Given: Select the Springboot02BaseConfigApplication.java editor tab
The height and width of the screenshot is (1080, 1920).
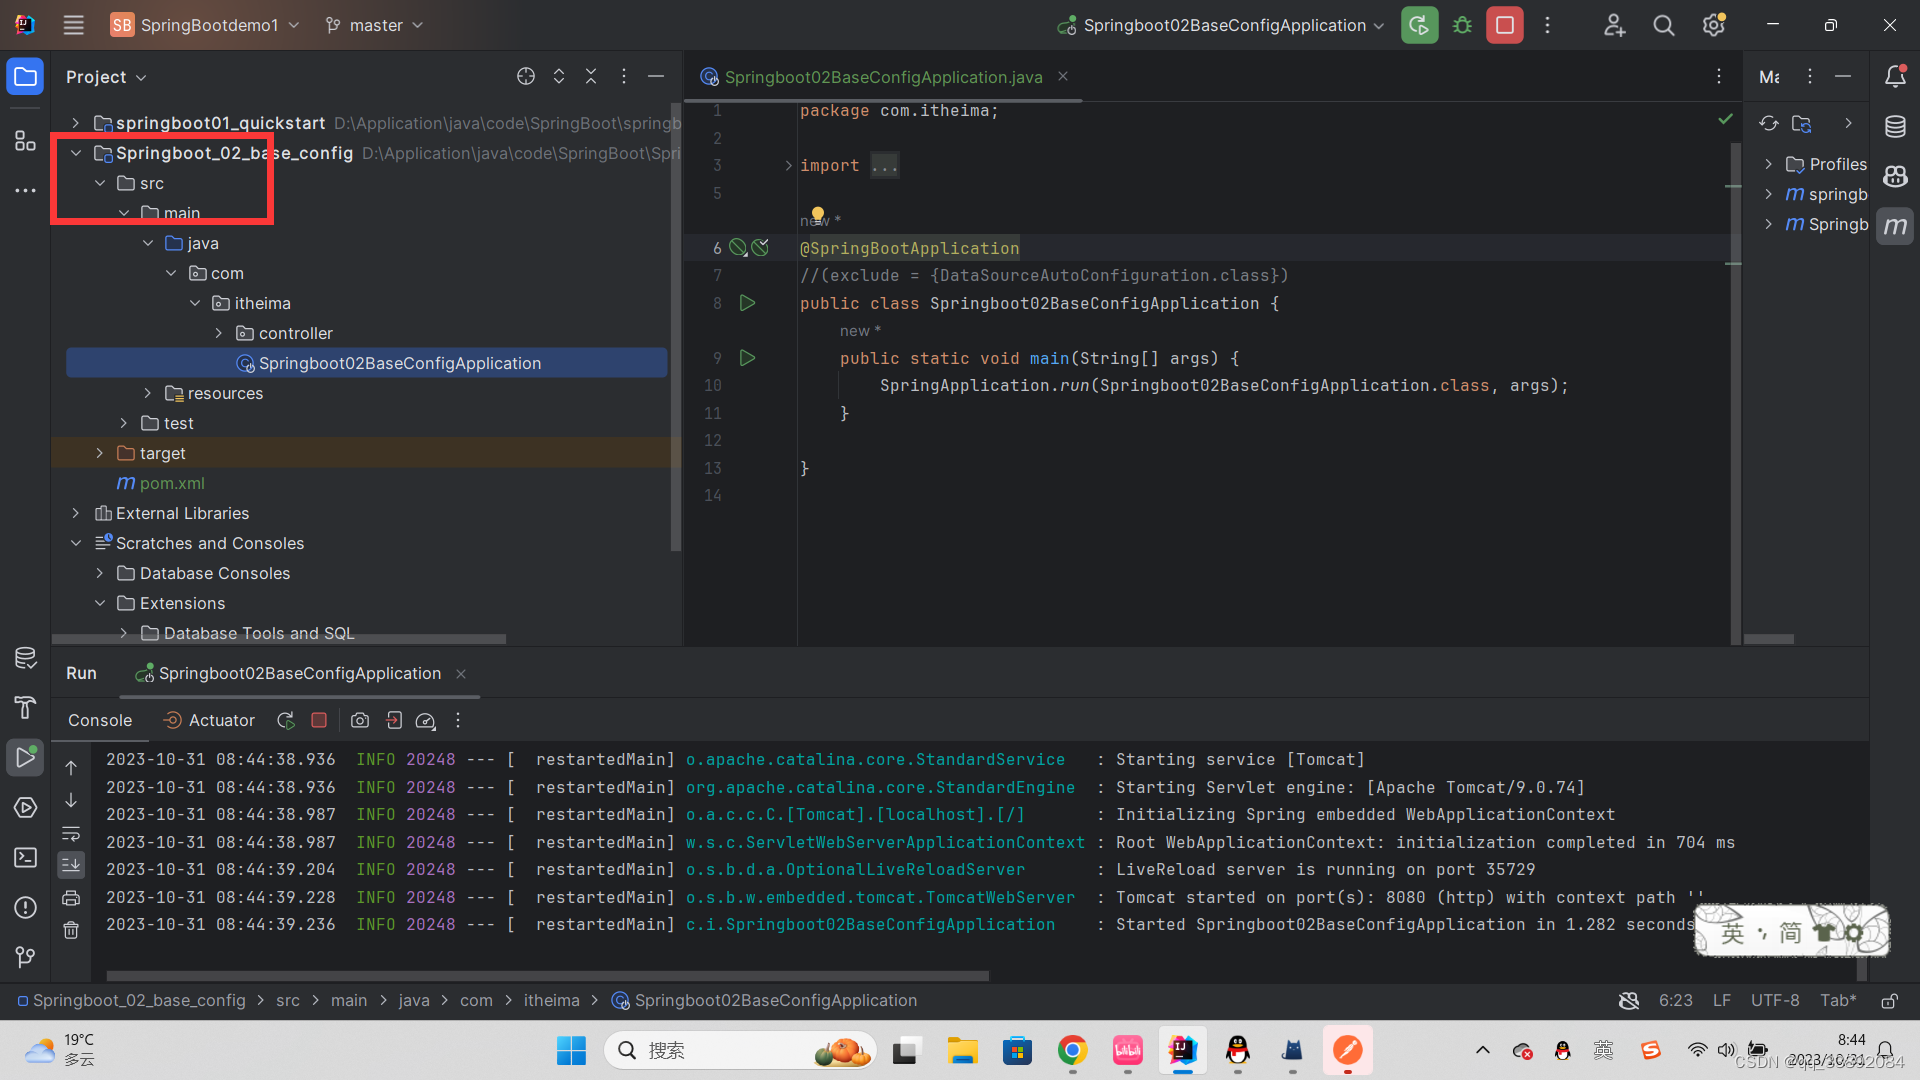Looking at the screenshot, I should pos(883,77).
